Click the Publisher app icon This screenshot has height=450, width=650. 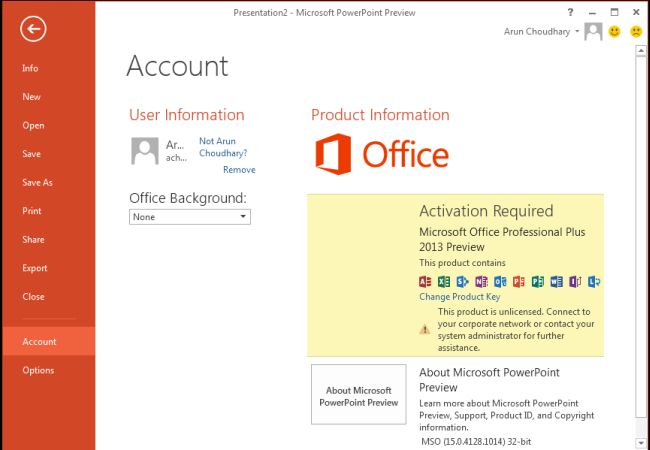(537, 281)
